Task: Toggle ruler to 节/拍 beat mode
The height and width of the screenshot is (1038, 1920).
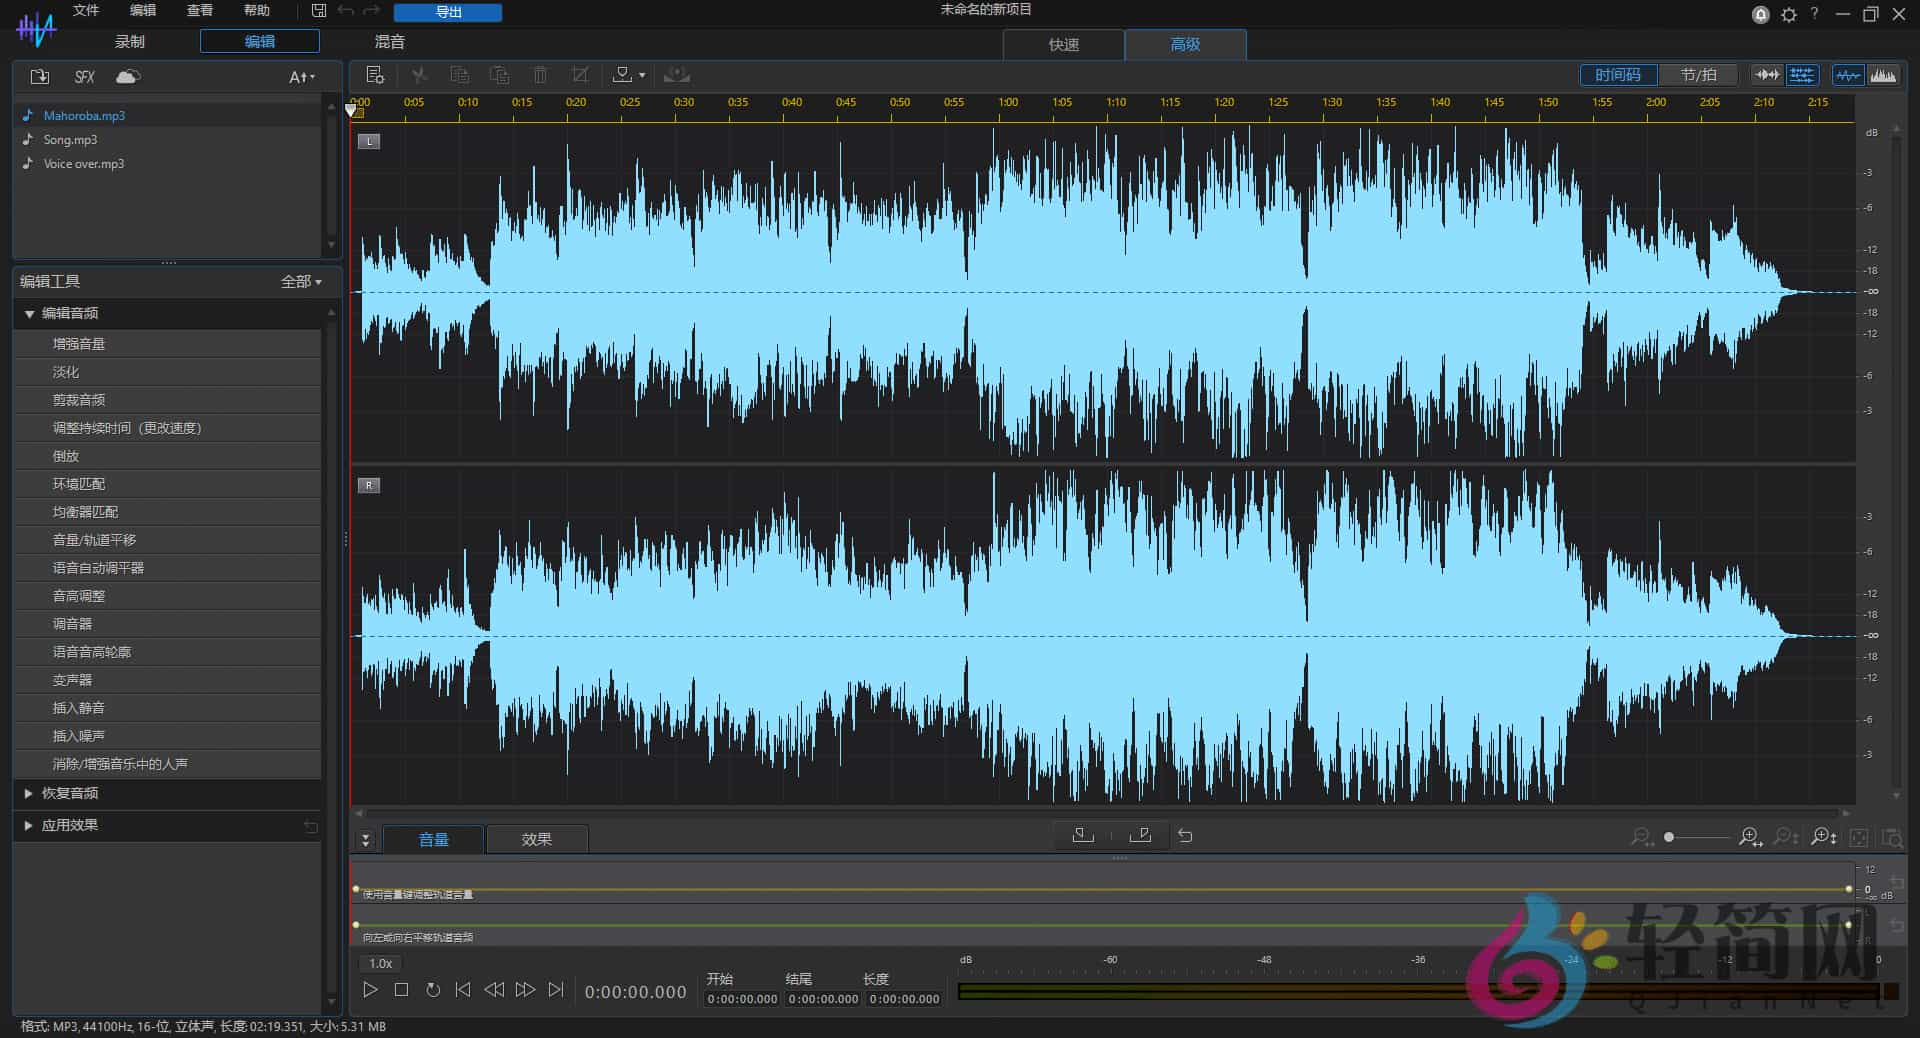Action: point(1698,75)
